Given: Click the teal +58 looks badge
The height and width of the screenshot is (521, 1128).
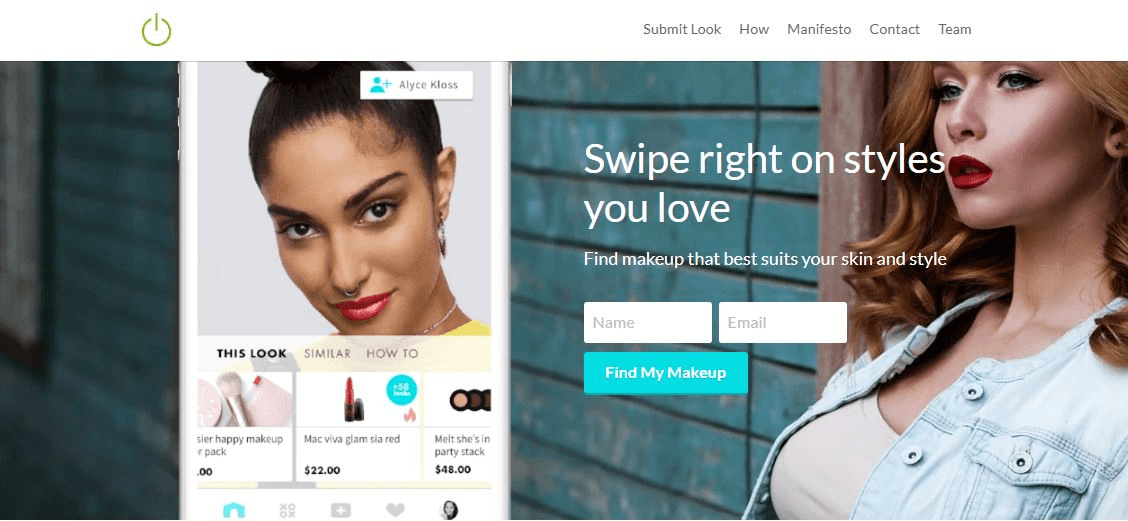Looking at the screenshot, I should (x=401, y=390).
